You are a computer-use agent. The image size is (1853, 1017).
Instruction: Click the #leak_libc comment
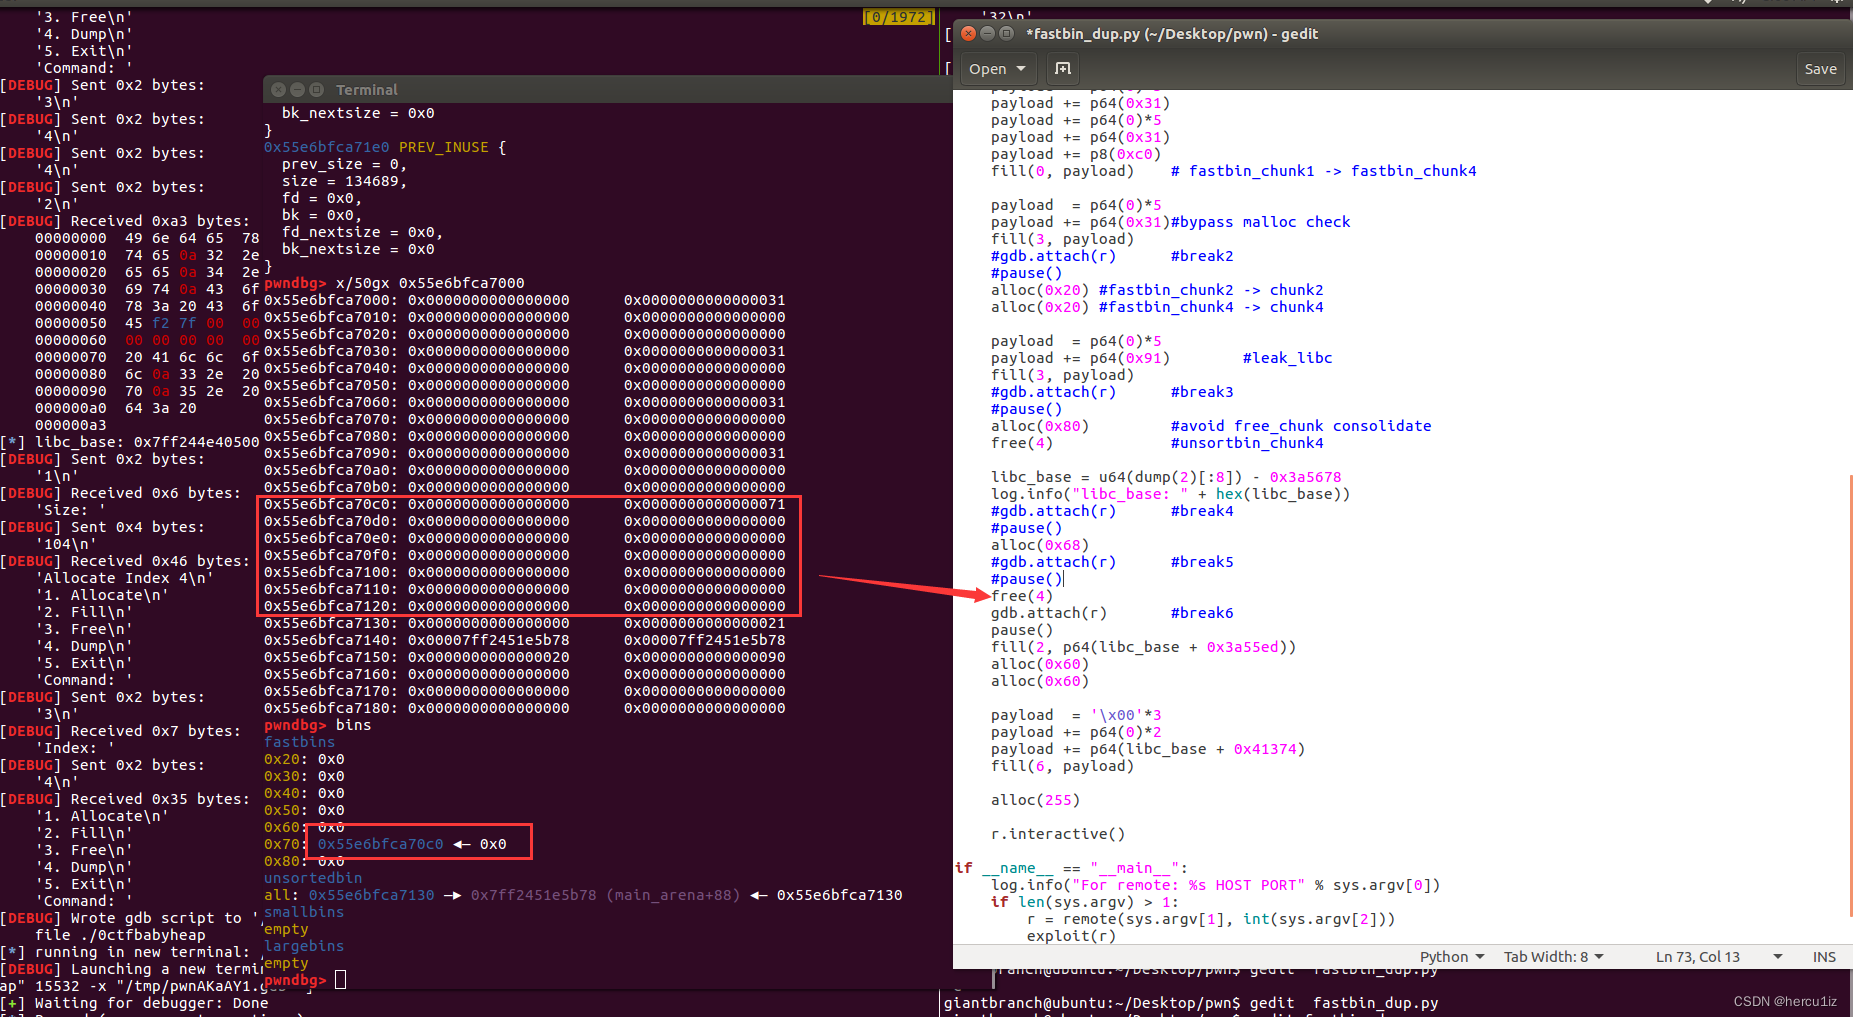tap(1287, 358)
